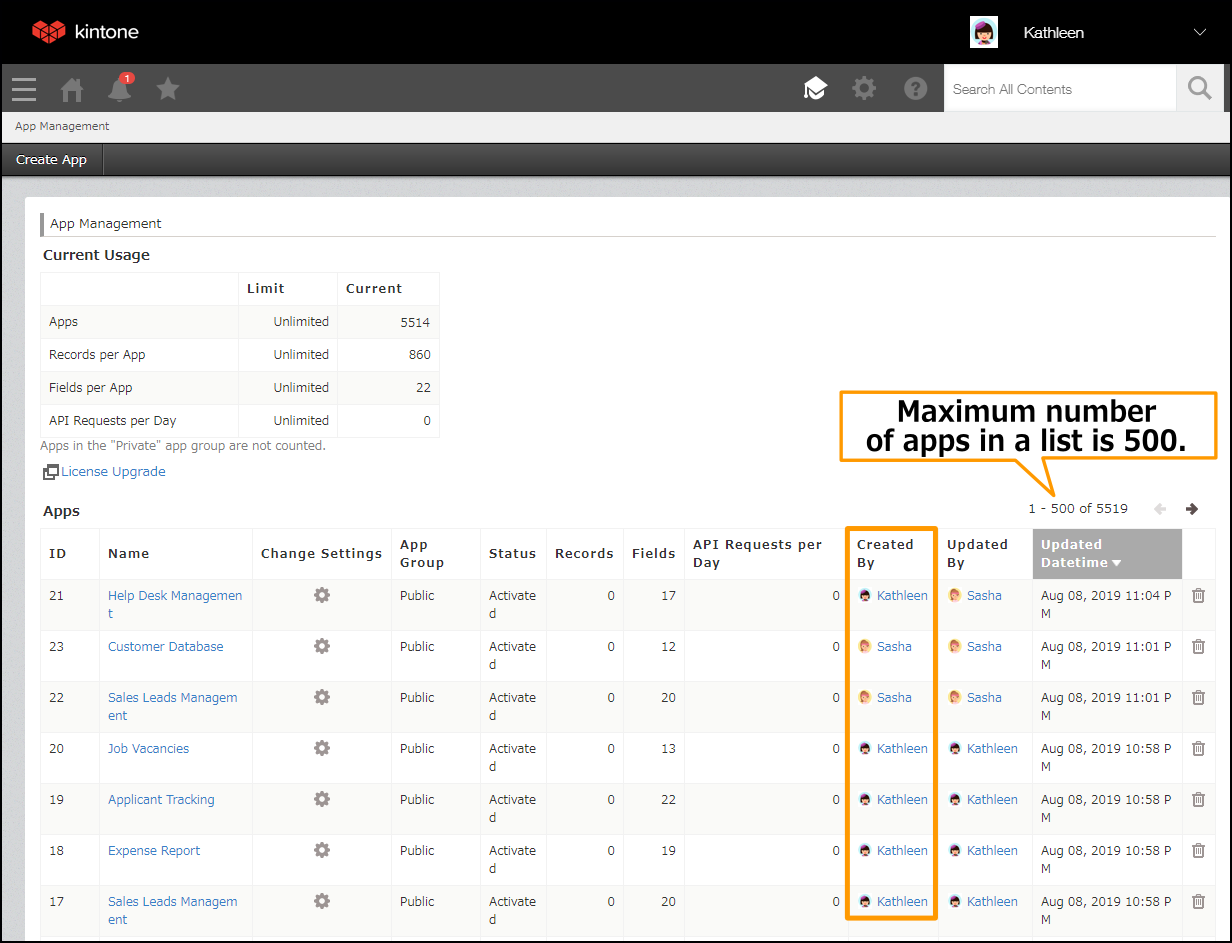Open Sasha's profile in Updated By column

983,596
